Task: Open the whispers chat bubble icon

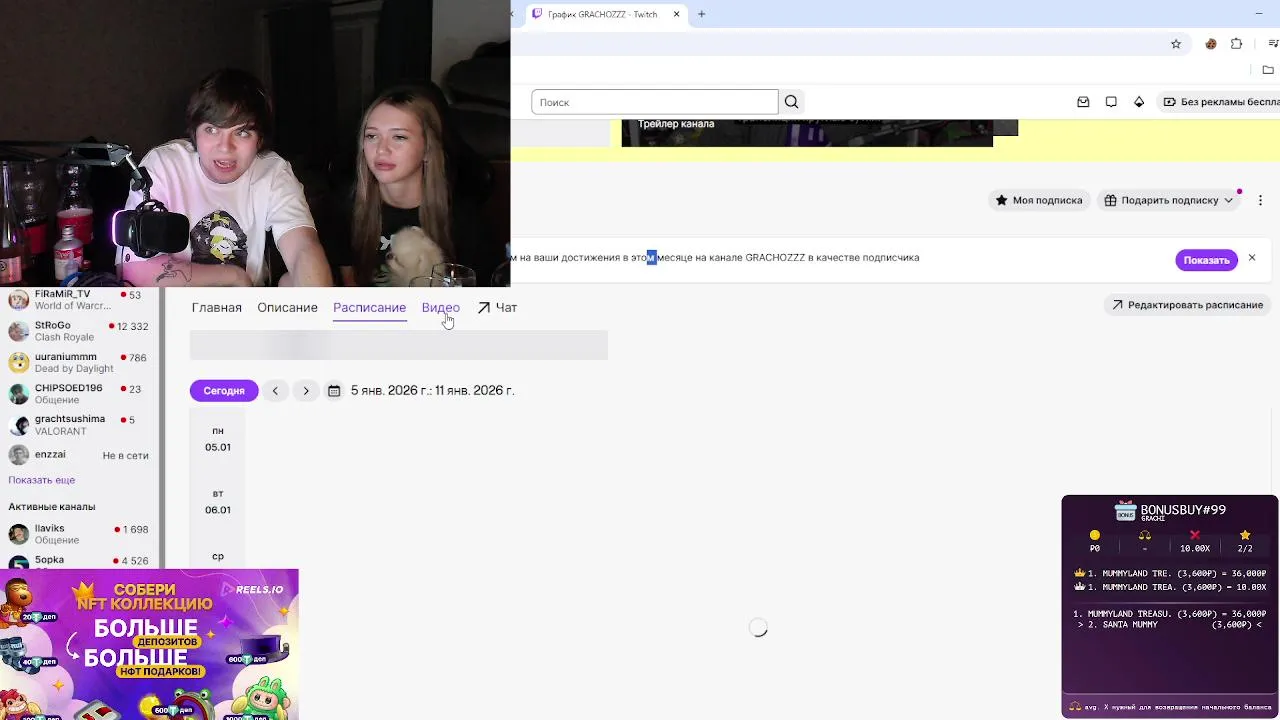Action: [x=1111, y=102]
